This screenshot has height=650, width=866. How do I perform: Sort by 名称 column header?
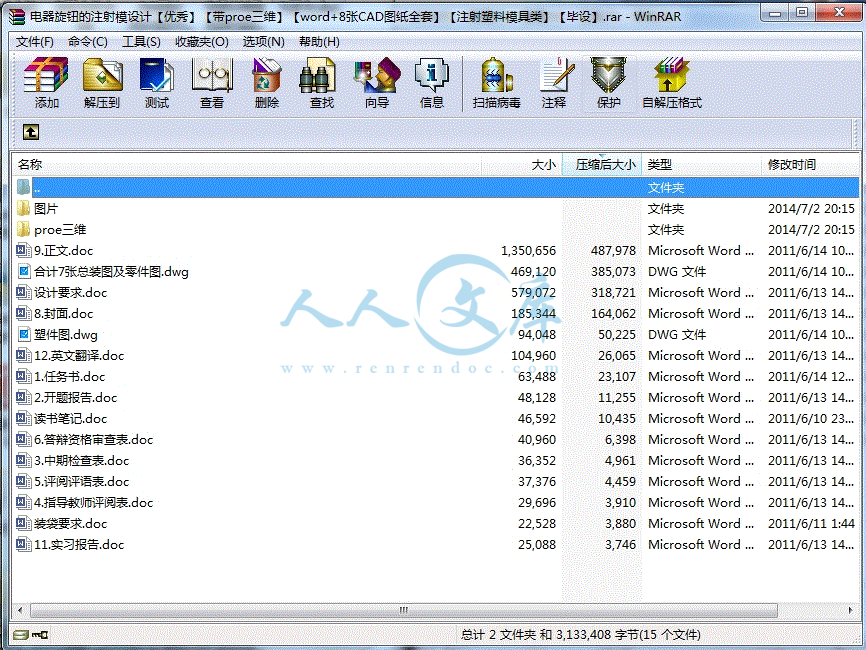tap(246, 165)
